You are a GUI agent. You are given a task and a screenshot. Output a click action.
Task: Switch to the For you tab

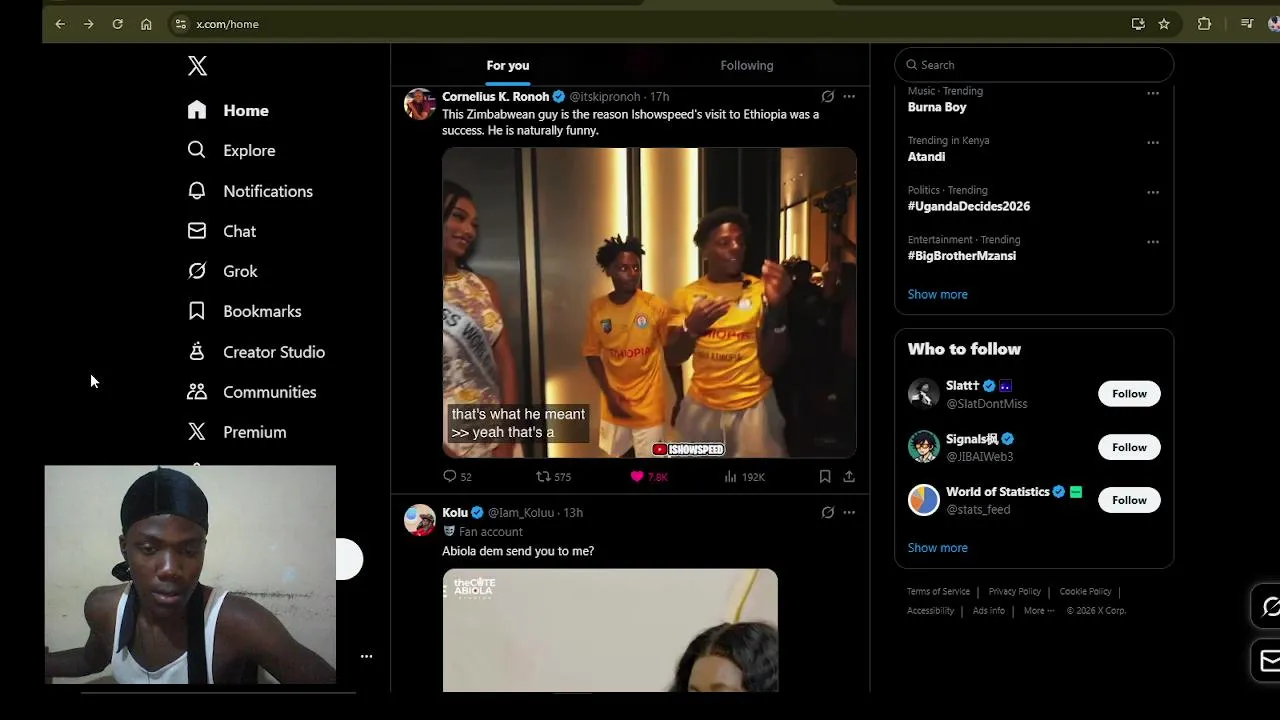click(x=508, y=65)
